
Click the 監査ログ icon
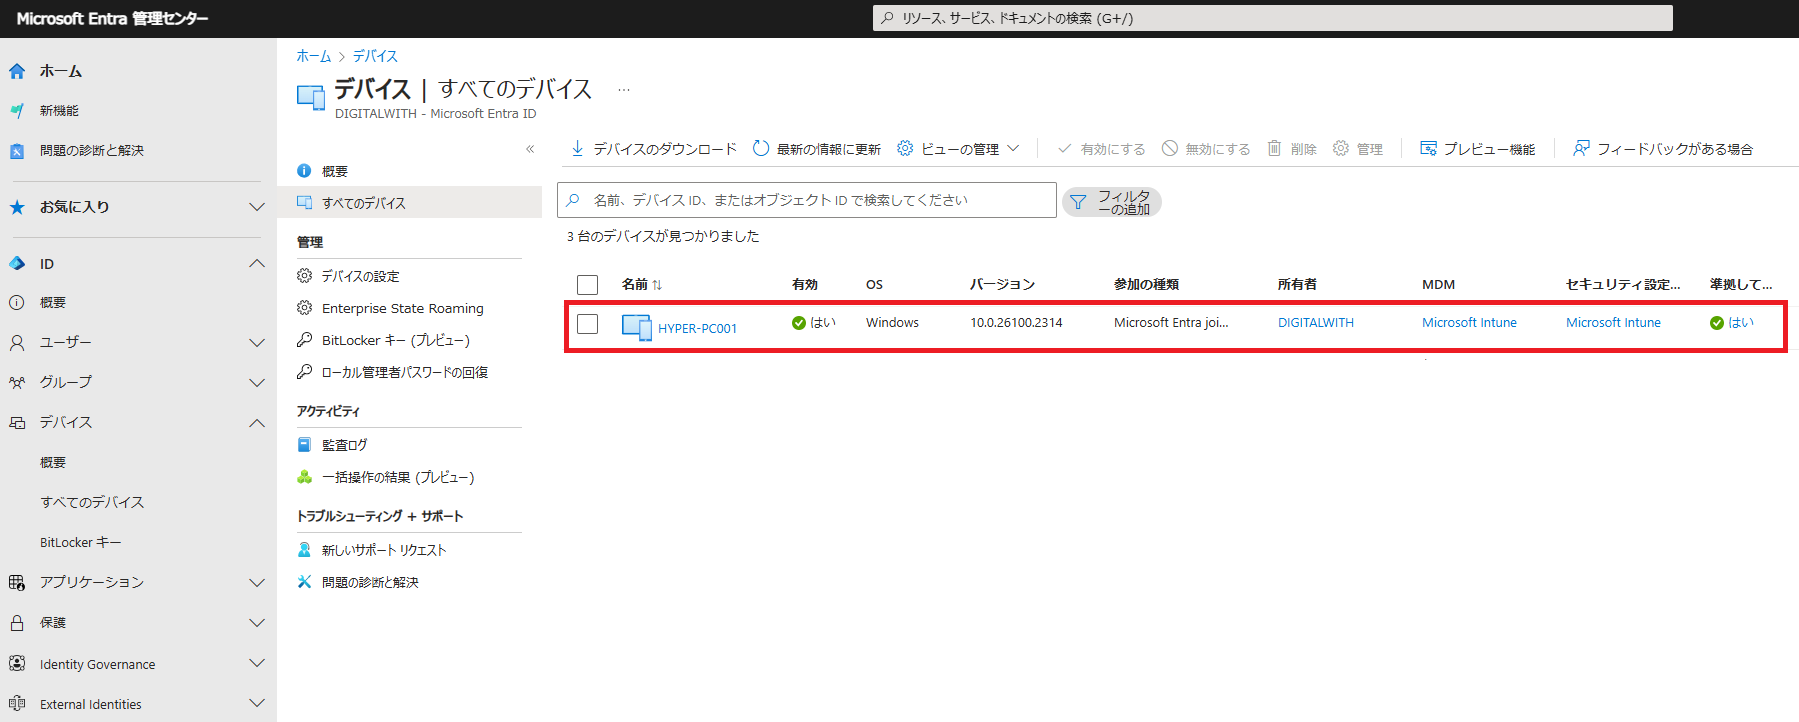tap(305, 445)
